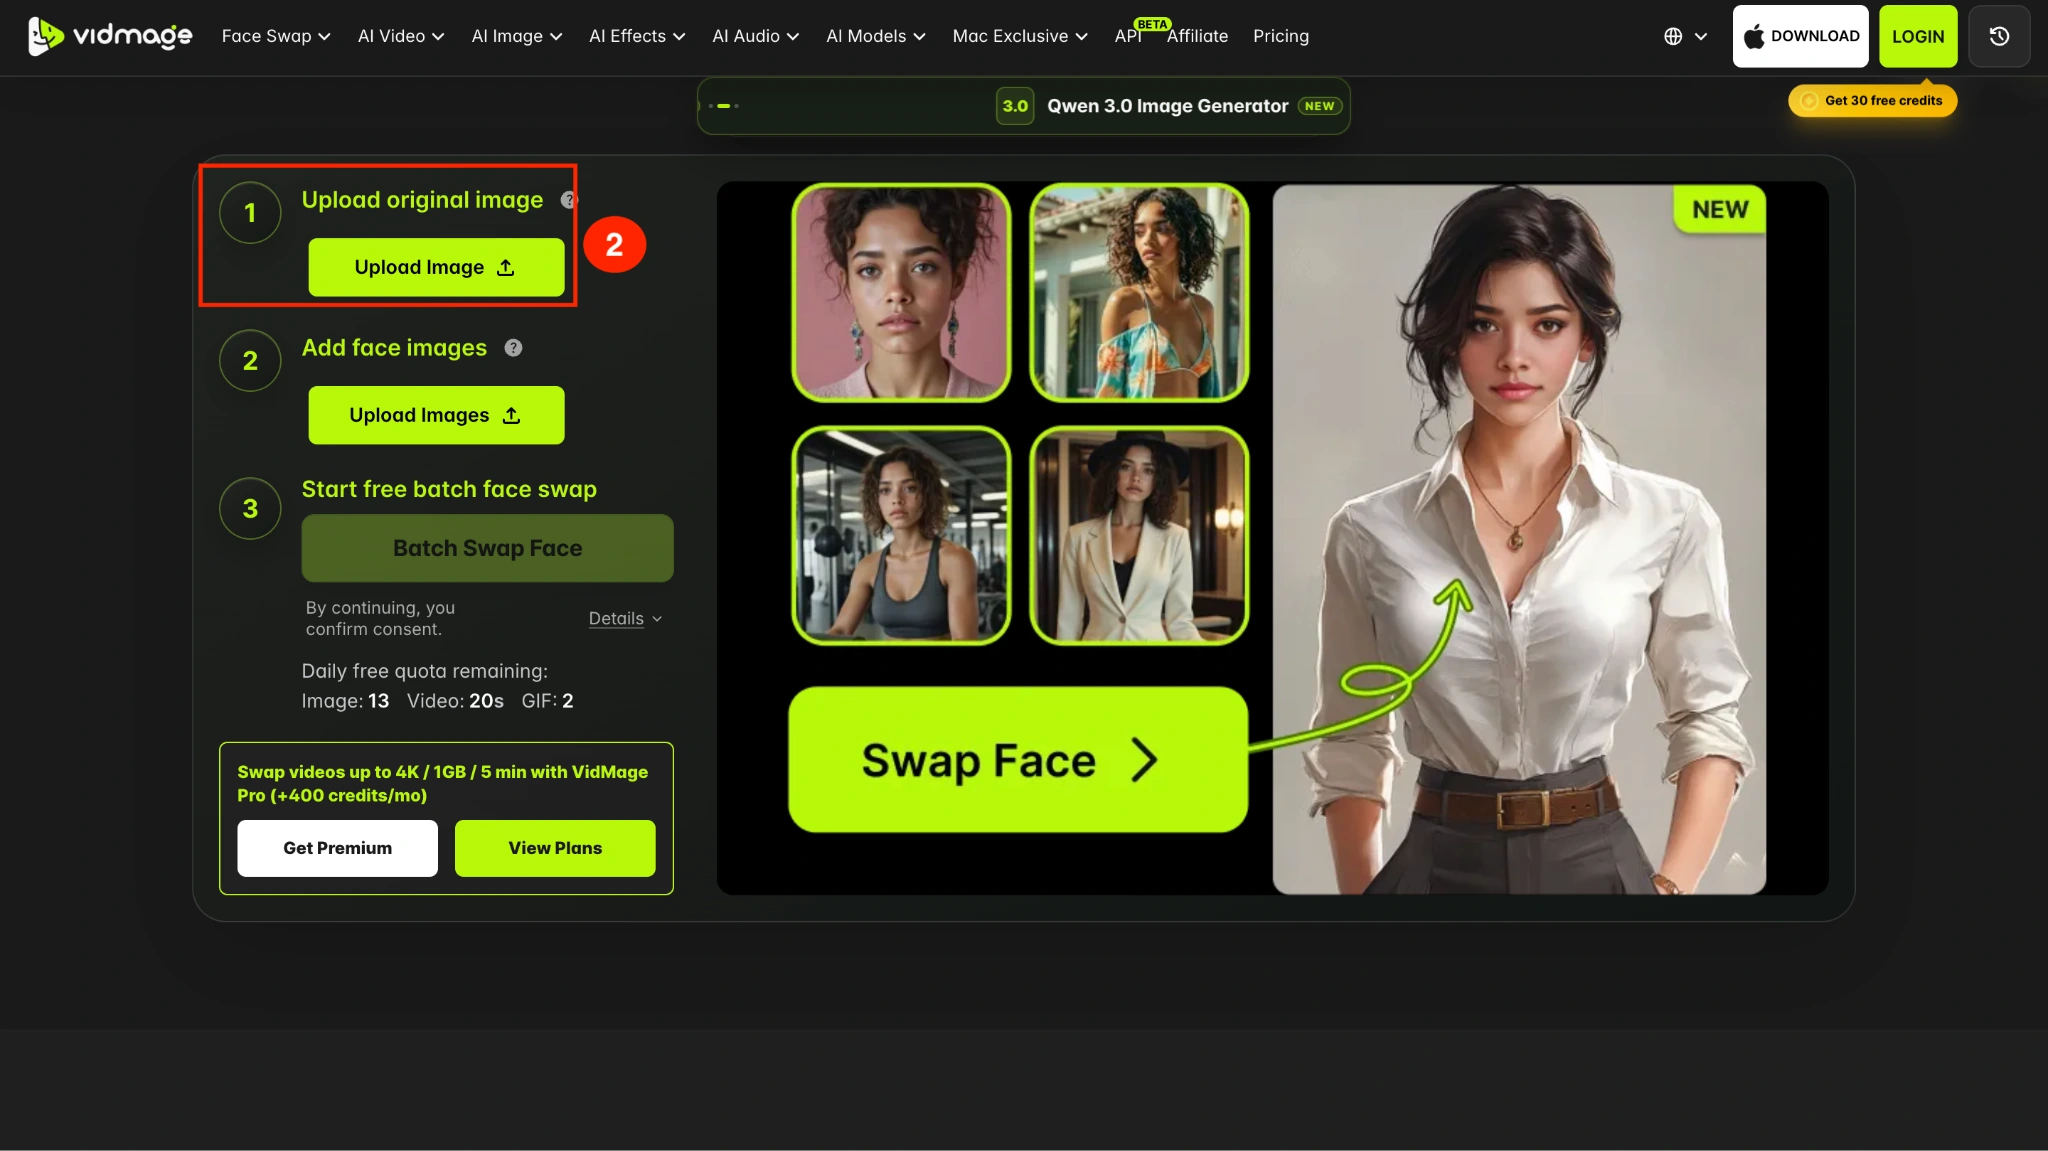
Task: Expand the consent Details section
Action: [625, 618]
